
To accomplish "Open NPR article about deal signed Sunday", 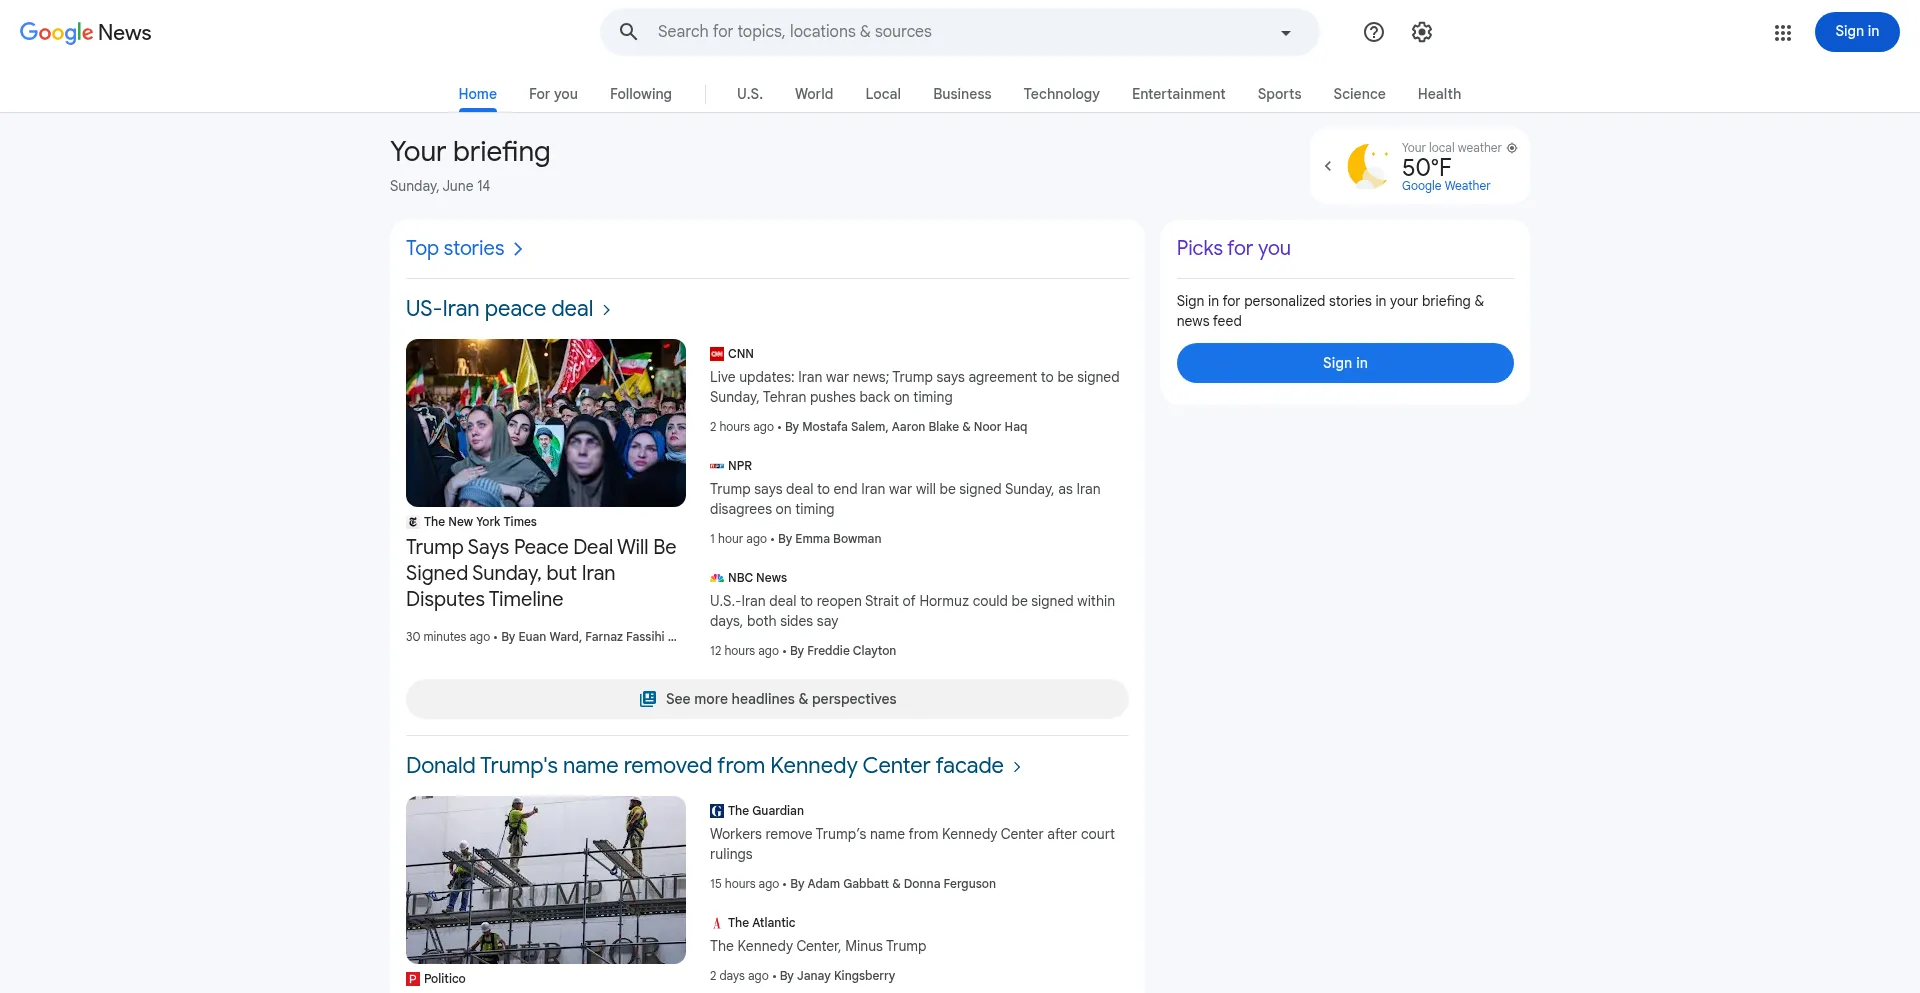I will [x=906, y=499].
